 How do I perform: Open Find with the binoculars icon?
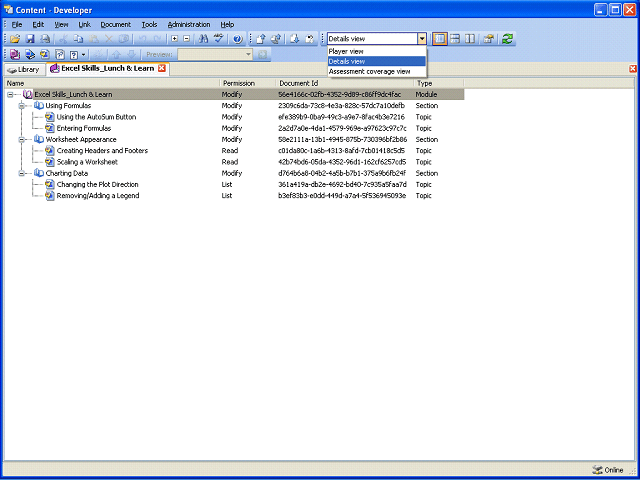click(203, 39)
